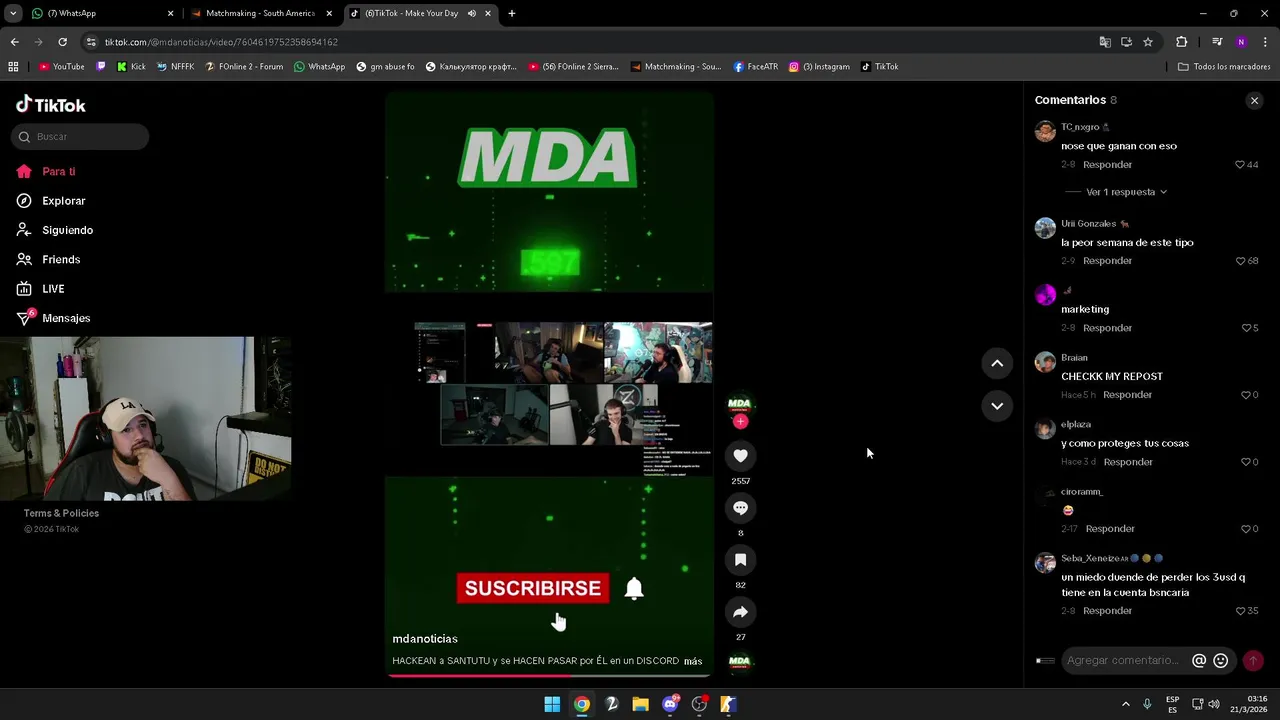Like Braian's CHECKK MY REPOST comment
Viewport: 1280px width, 720px height.
pyautogui.click(x=1246, y=395)
